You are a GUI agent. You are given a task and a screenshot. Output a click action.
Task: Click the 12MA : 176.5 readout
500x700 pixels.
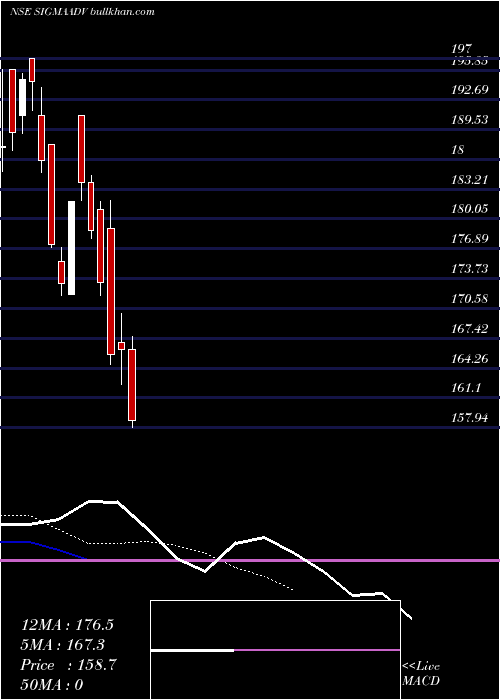[x=67, y=625]
